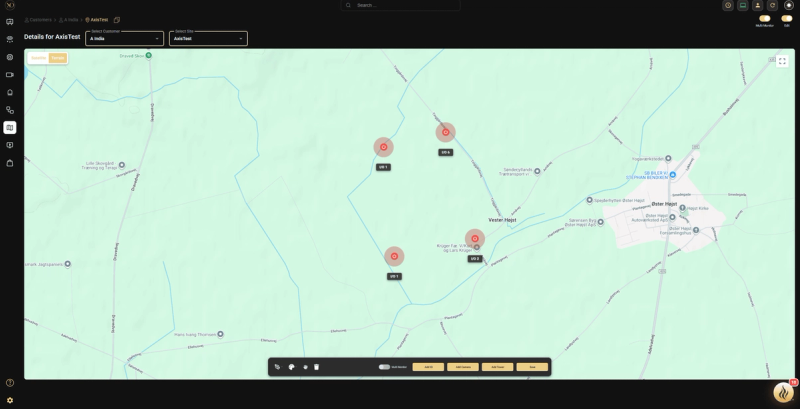
Task: Open the bag icon in sidebar
Action: 10,163
